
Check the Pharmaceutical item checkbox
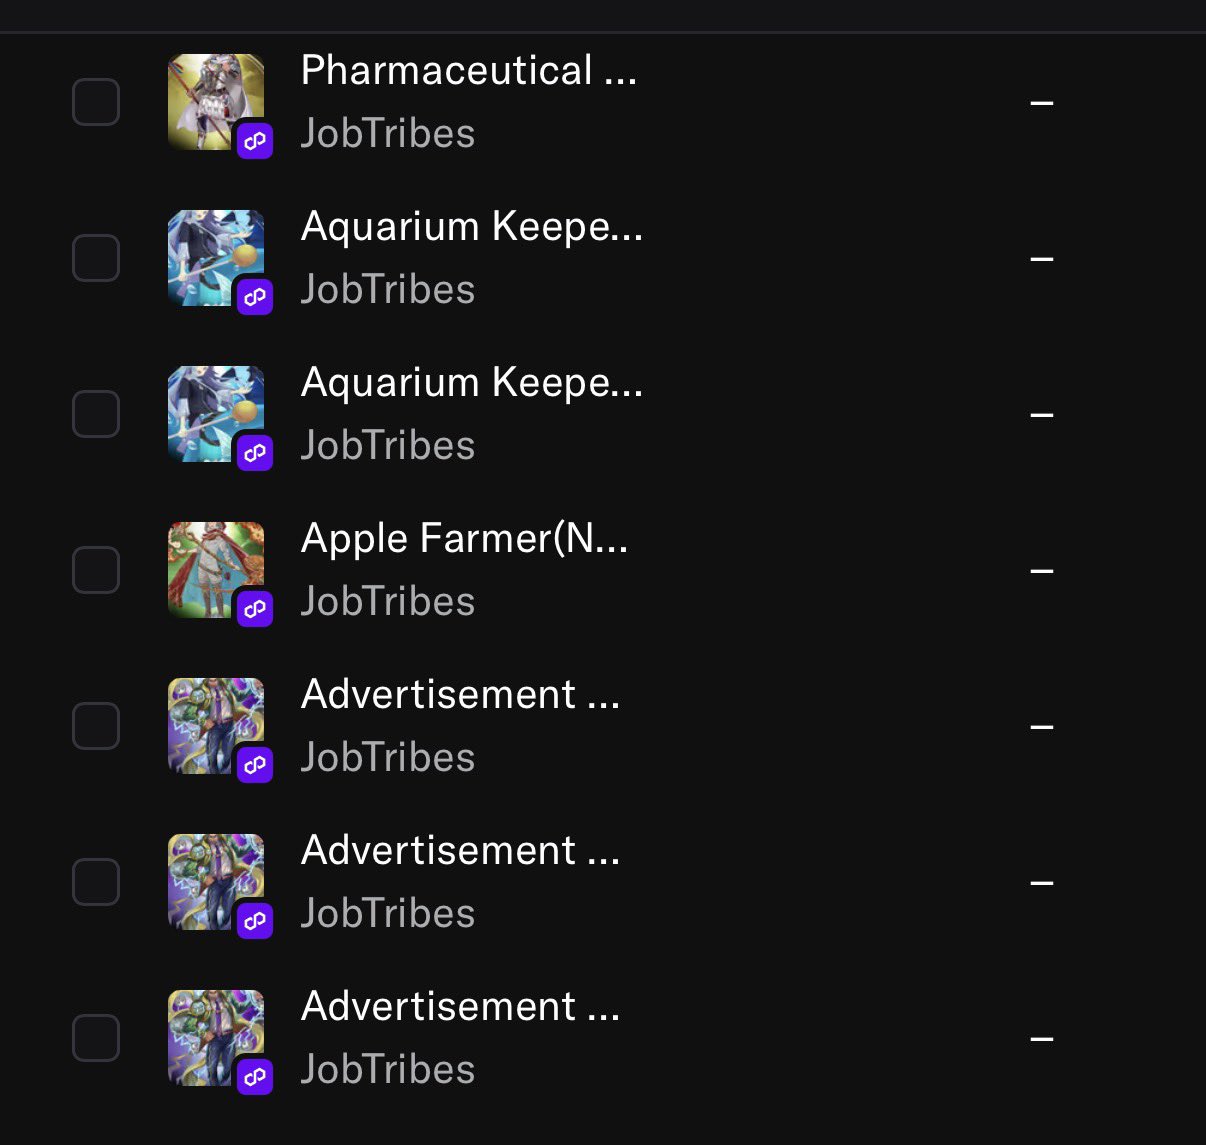click(96, 102)
